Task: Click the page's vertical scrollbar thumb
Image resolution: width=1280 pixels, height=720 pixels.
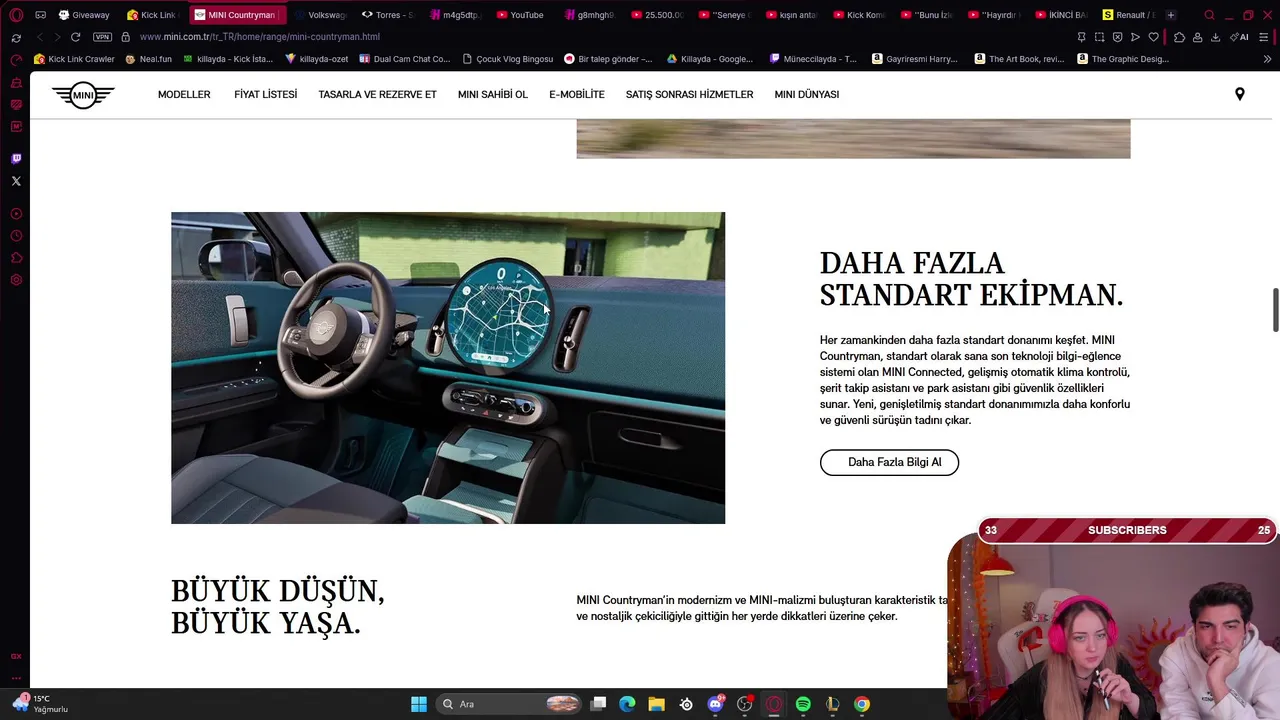Action: point(1275,310)
